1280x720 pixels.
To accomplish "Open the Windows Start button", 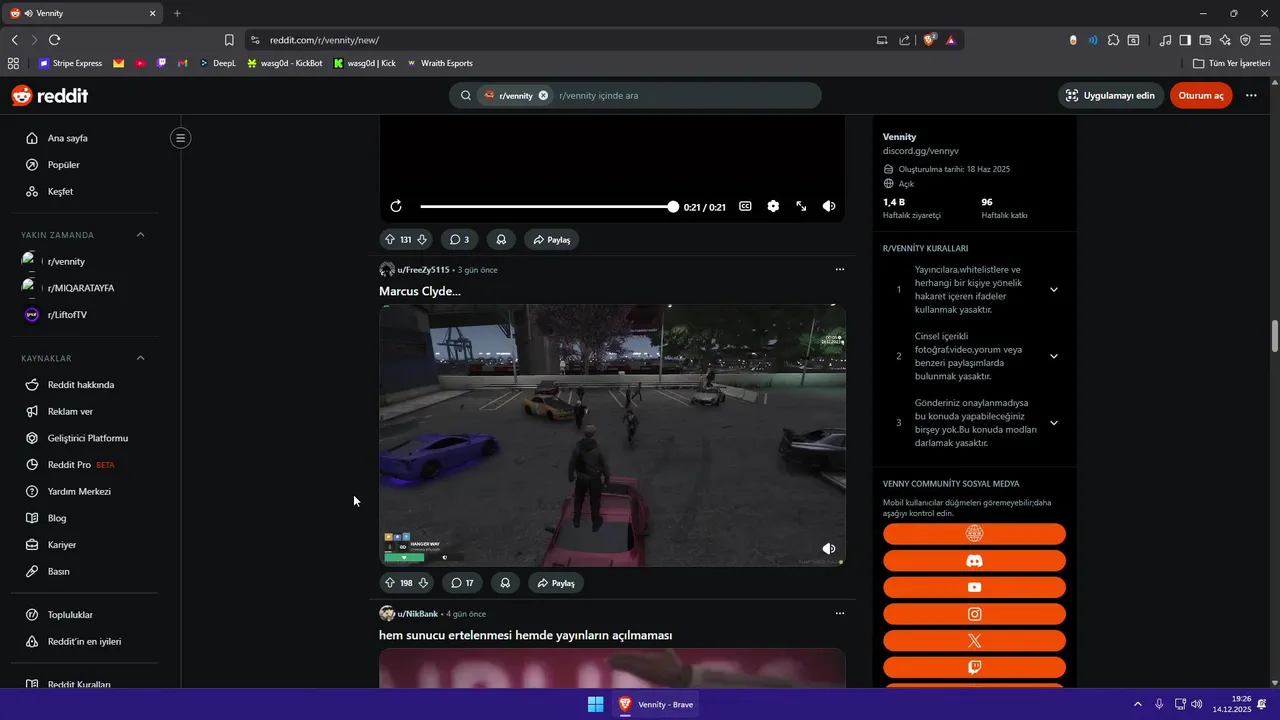I will pos(595,704).
